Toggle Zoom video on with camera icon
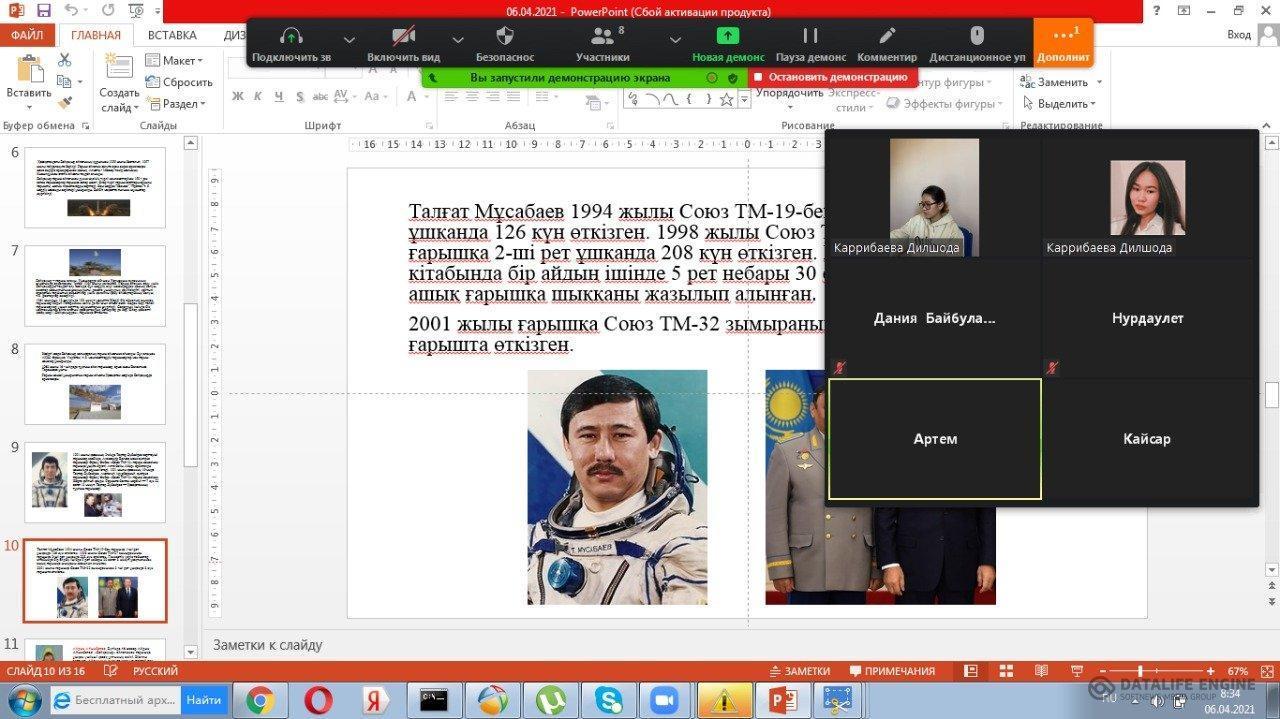Viewport: 1280px width, 719px height. (403, 37)
